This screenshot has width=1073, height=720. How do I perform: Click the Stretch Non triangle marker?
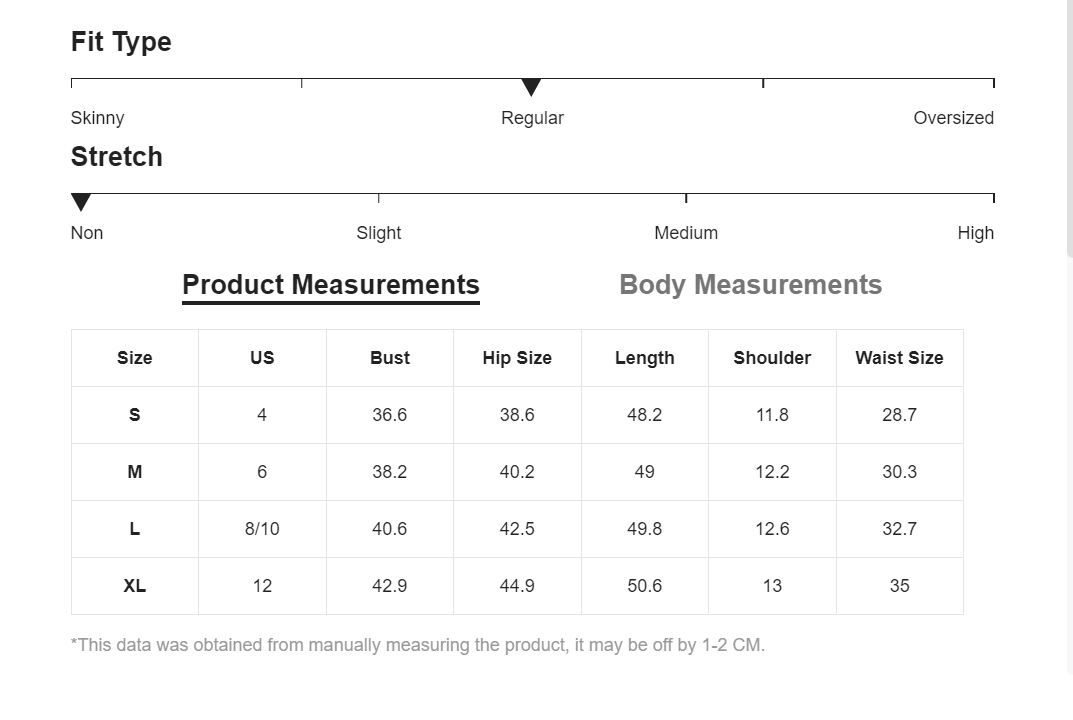[x=81, y=203]
